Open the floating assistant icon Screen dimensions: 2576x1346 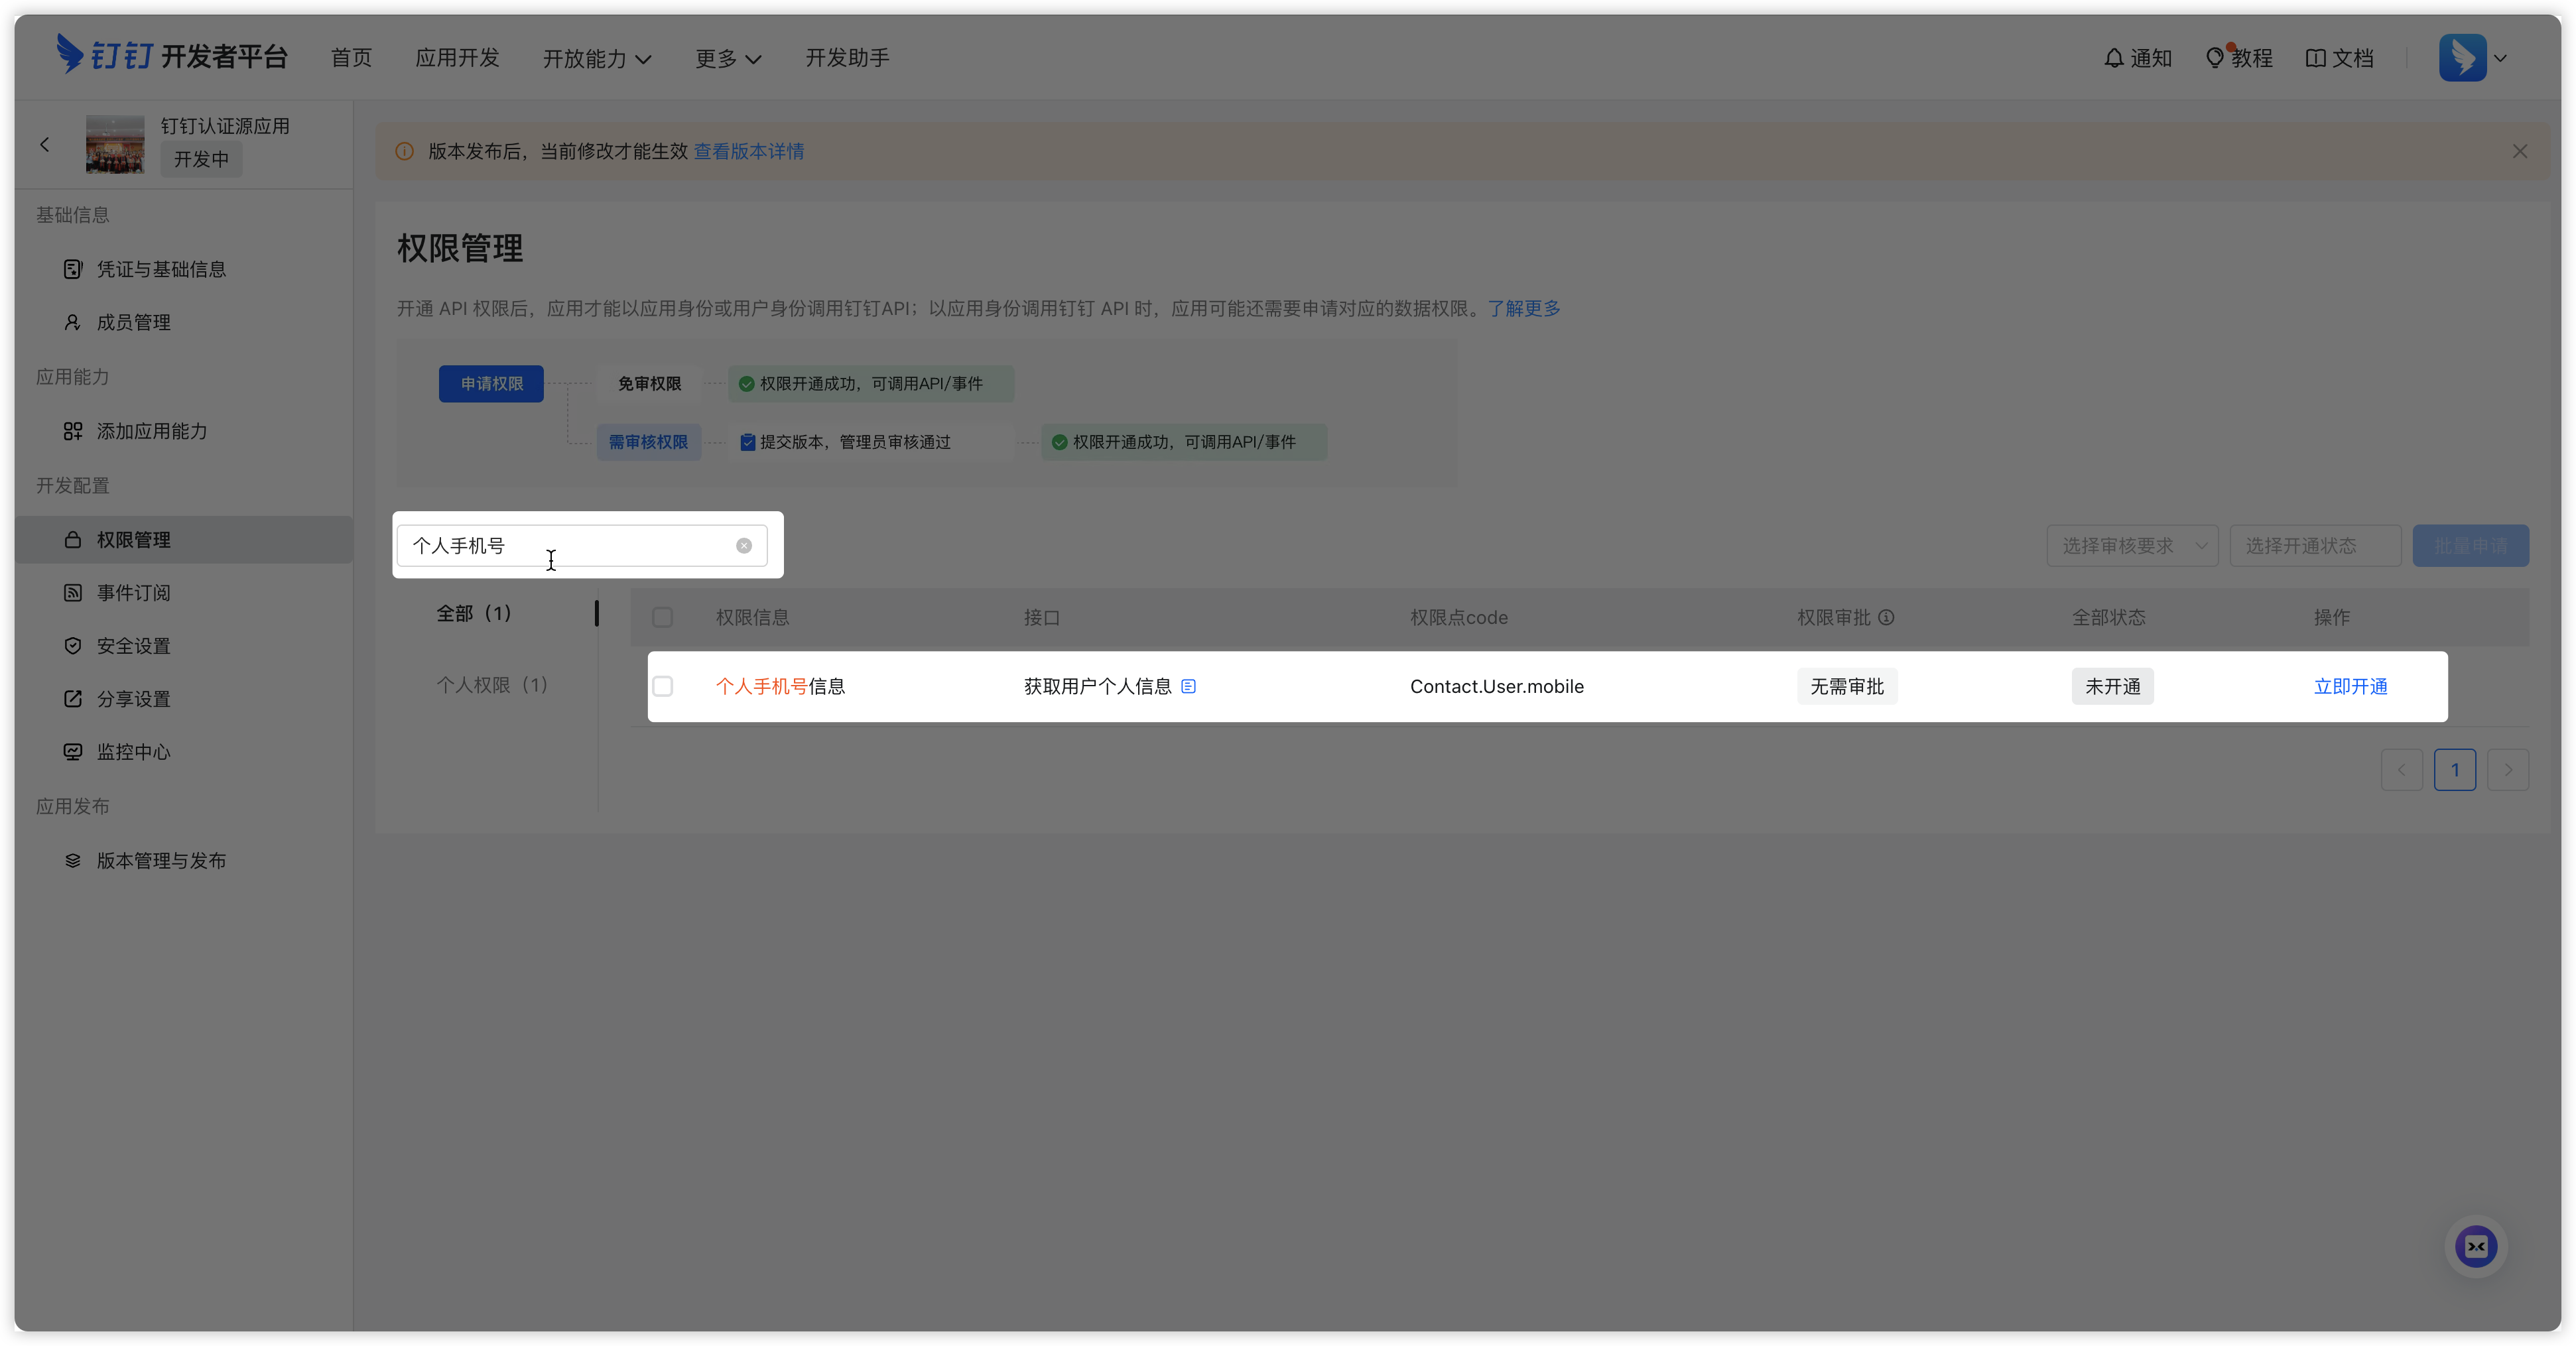[x=2475, y=1246]
